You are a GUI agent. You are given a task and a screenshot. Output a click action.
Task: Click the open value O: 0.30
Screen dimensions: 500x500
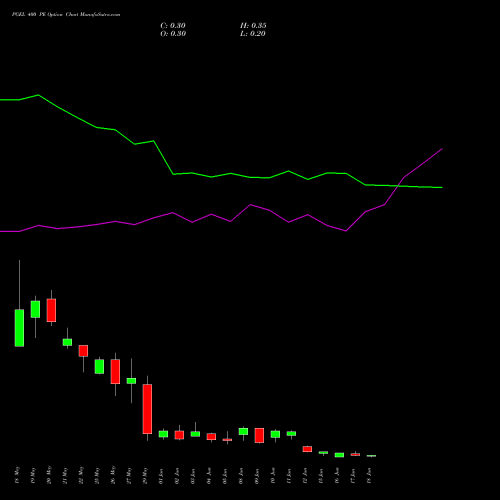coord(173,34)
